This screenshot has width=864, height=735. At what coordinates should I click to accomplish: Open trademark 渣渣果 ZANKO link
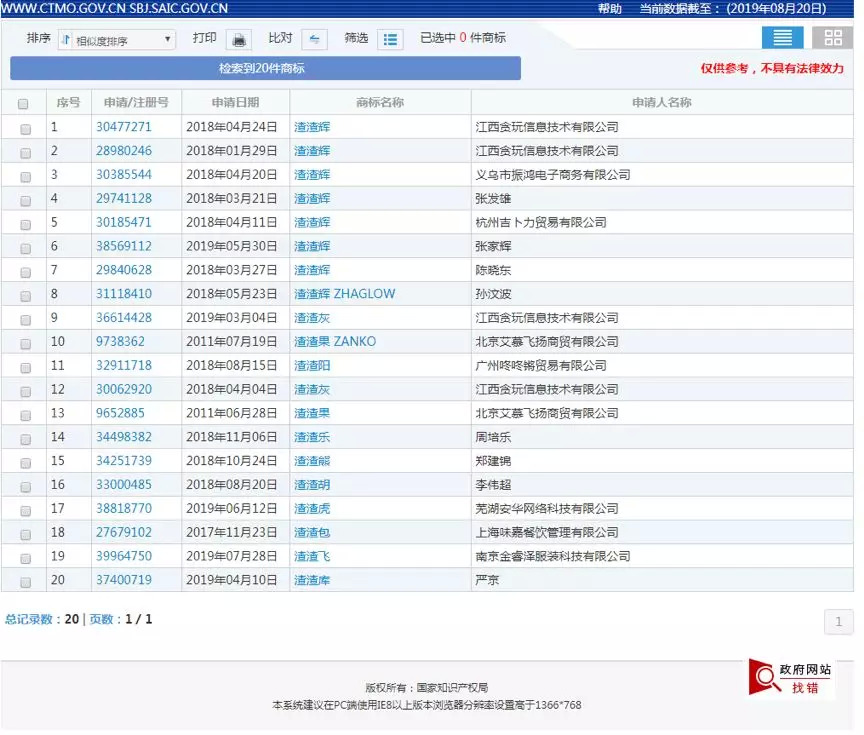[335, 342]
